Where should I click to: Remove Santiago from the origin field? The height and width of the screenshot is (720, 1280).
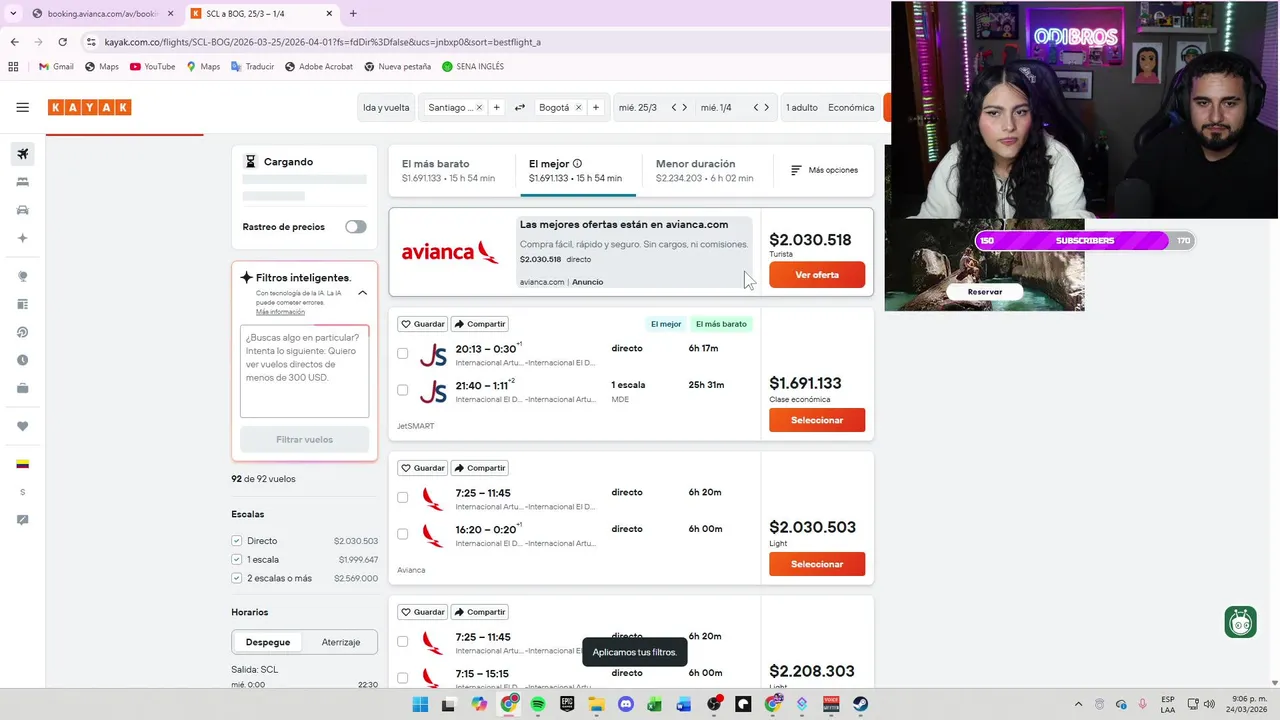click(479, 107)
